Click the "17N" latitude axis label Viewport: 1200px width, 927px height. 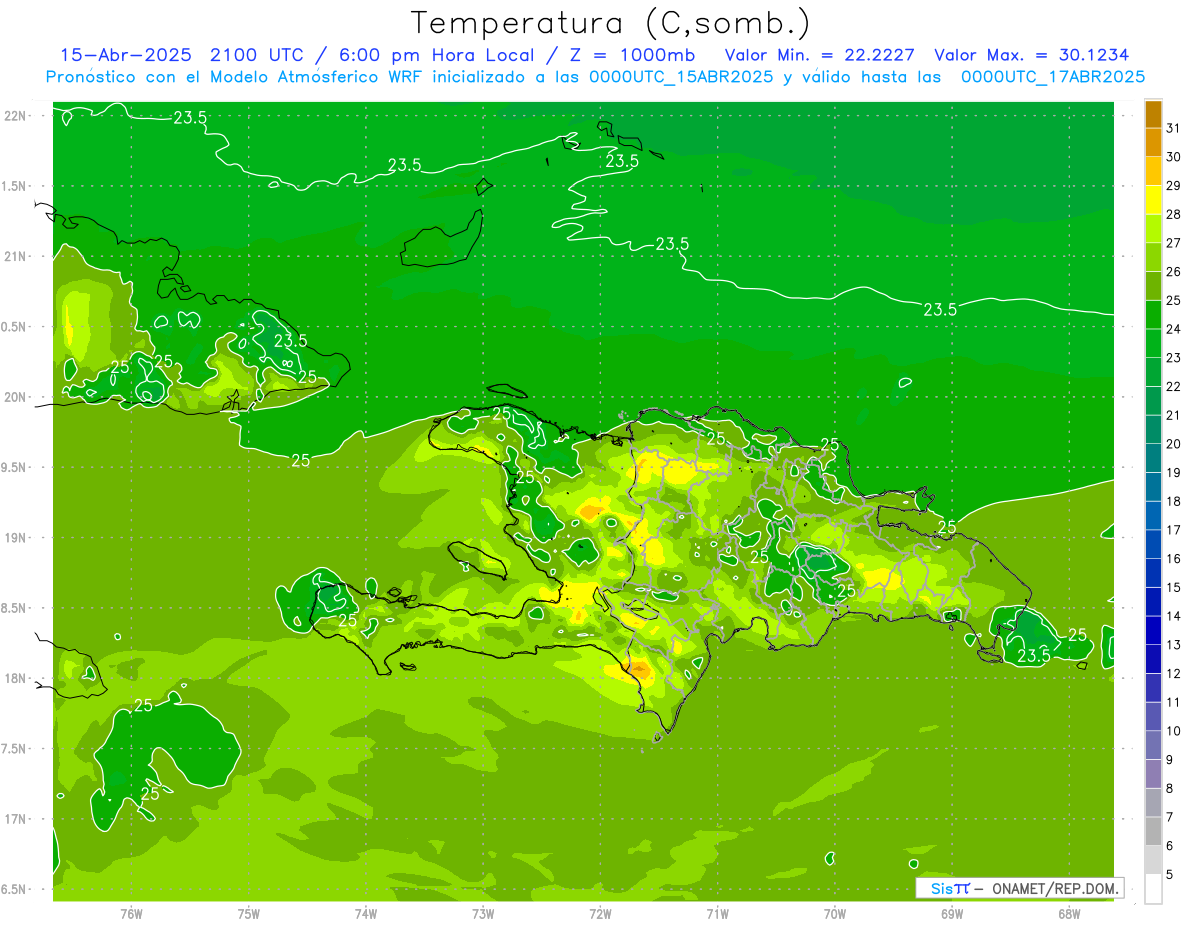pyautogui.click(x=17, y=819)
